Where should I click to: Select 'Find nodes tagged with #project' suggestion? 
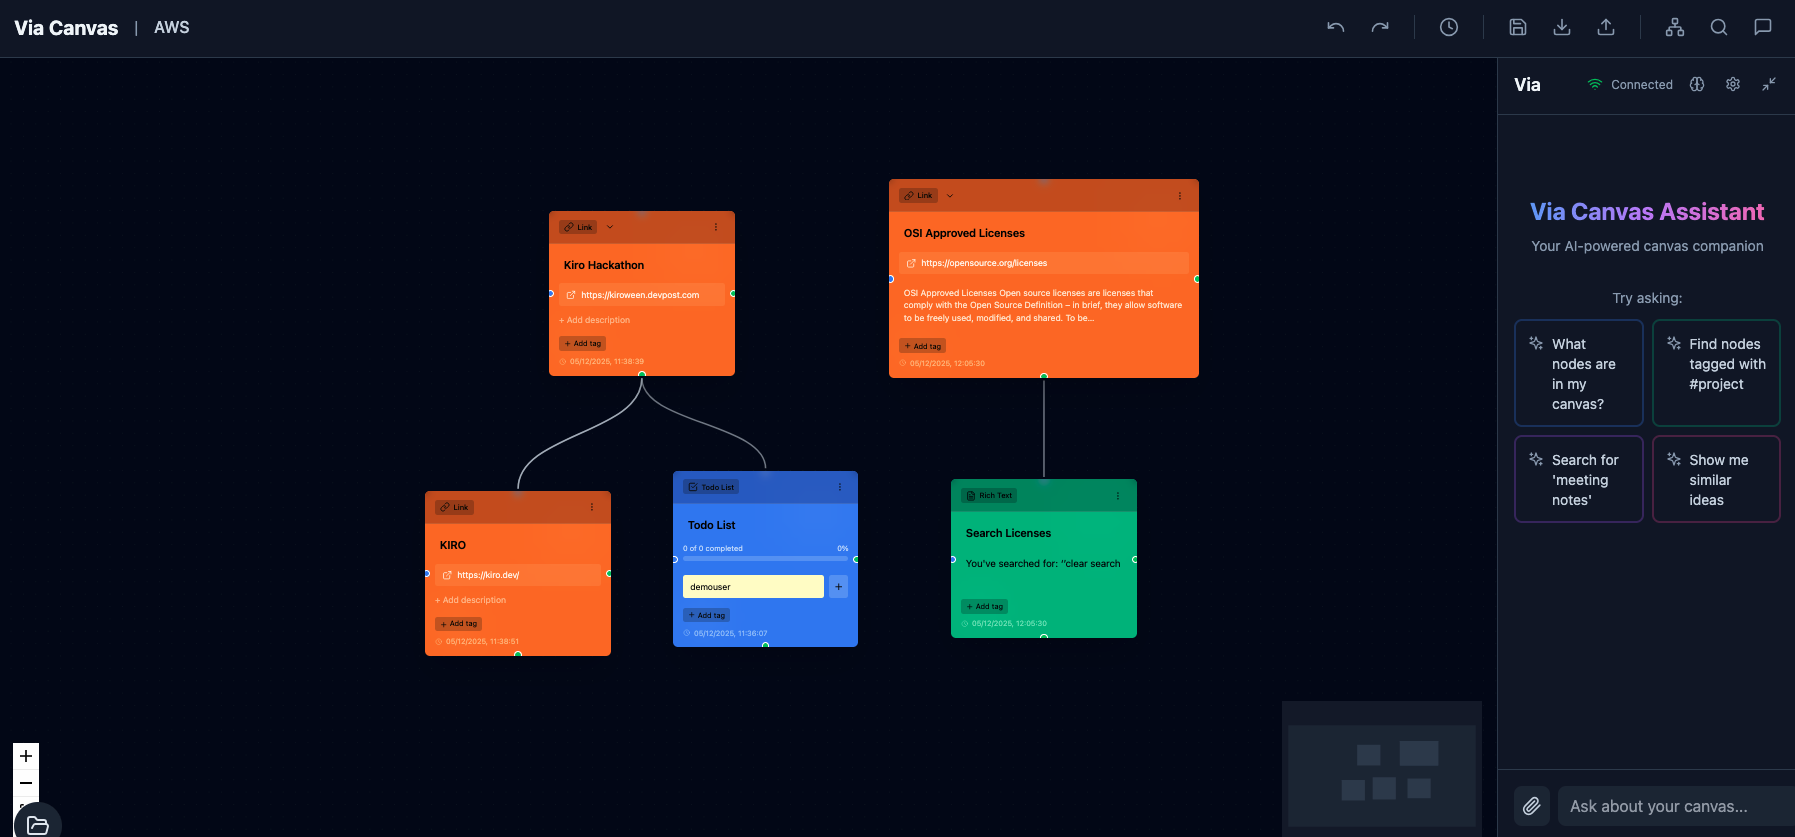point(1716,373)
